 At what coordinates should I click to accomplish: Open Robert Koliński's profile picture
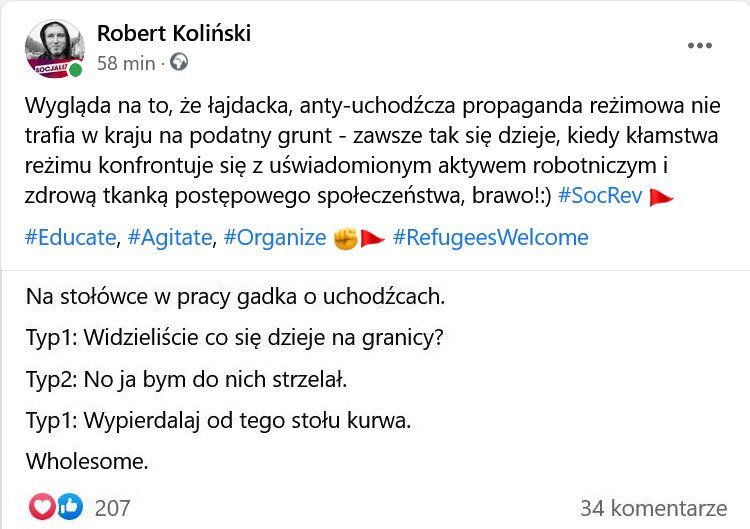tap(55, 49)
